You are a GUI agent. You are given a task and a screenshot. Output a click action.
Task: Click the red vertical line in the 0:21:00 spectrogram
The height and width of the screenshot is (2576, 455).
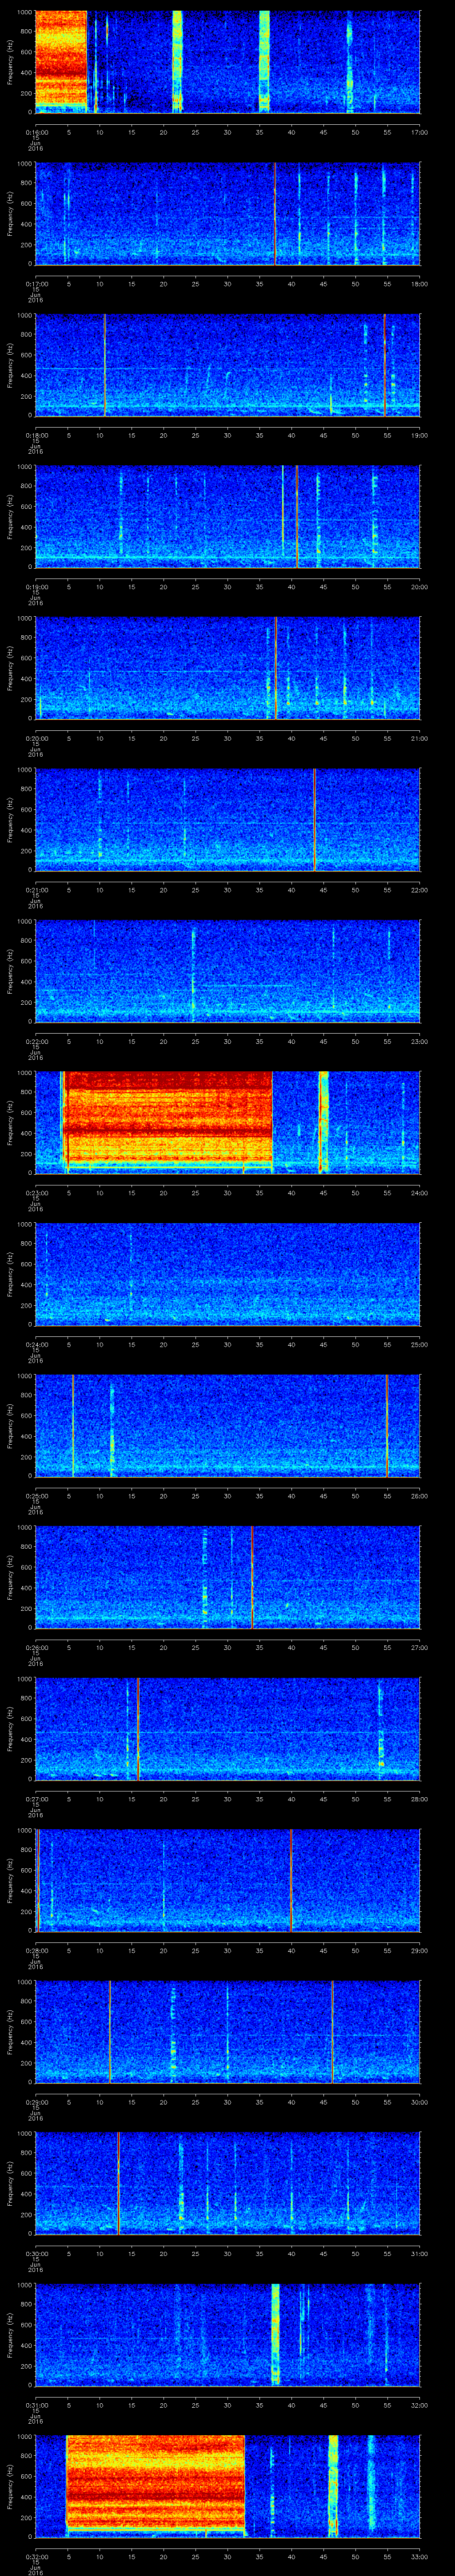click(x=314, y=820)
